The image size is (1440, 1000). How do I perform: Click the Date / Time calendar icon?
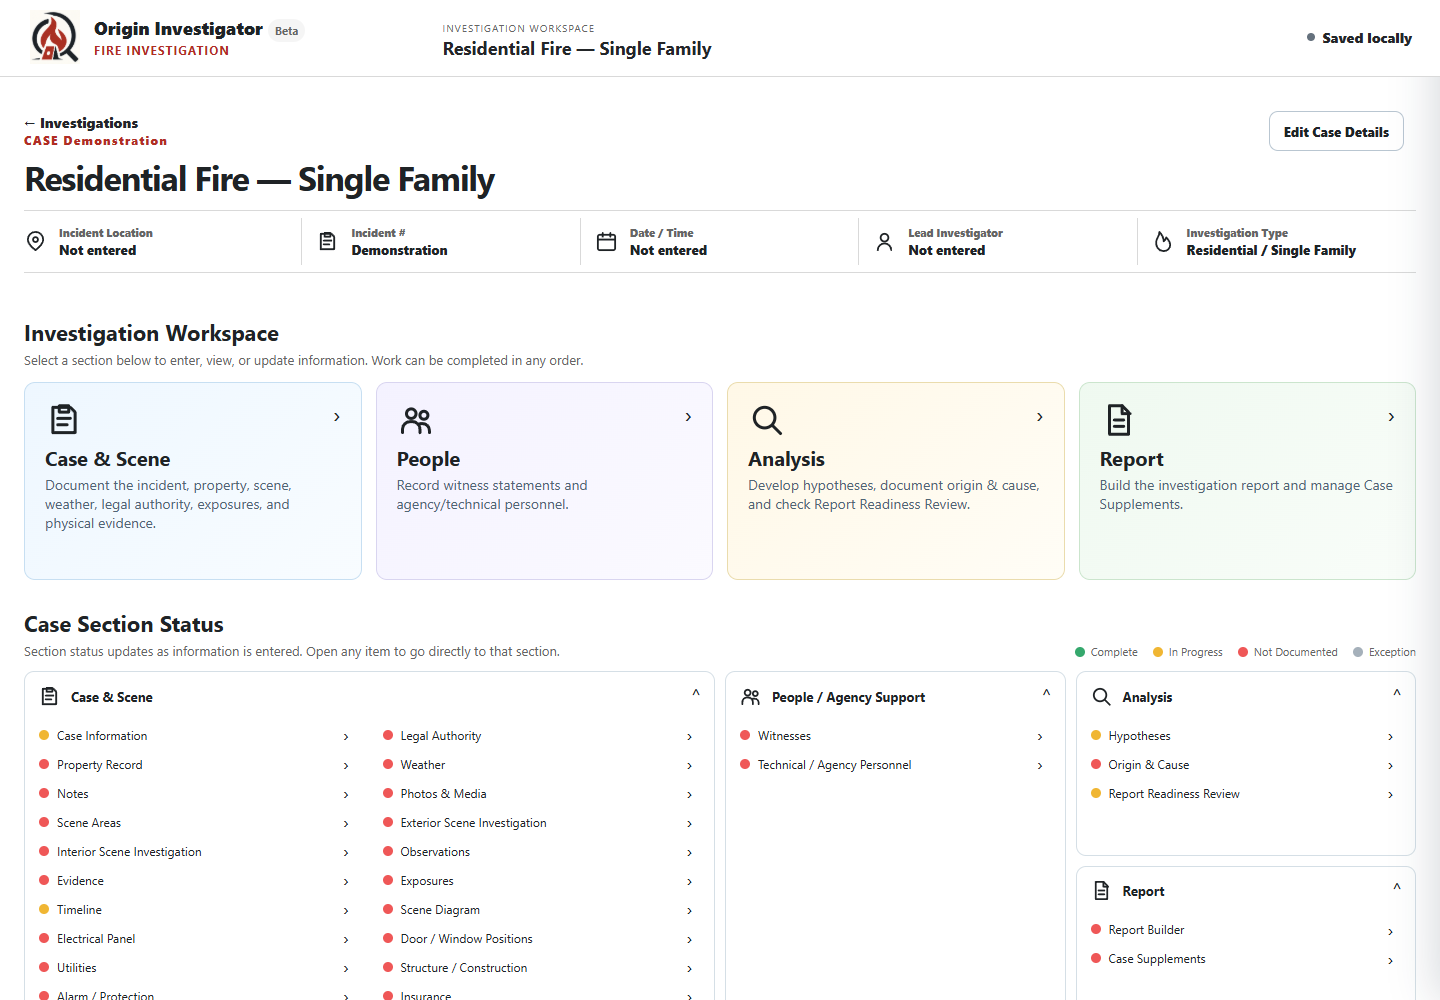[606, 241]
